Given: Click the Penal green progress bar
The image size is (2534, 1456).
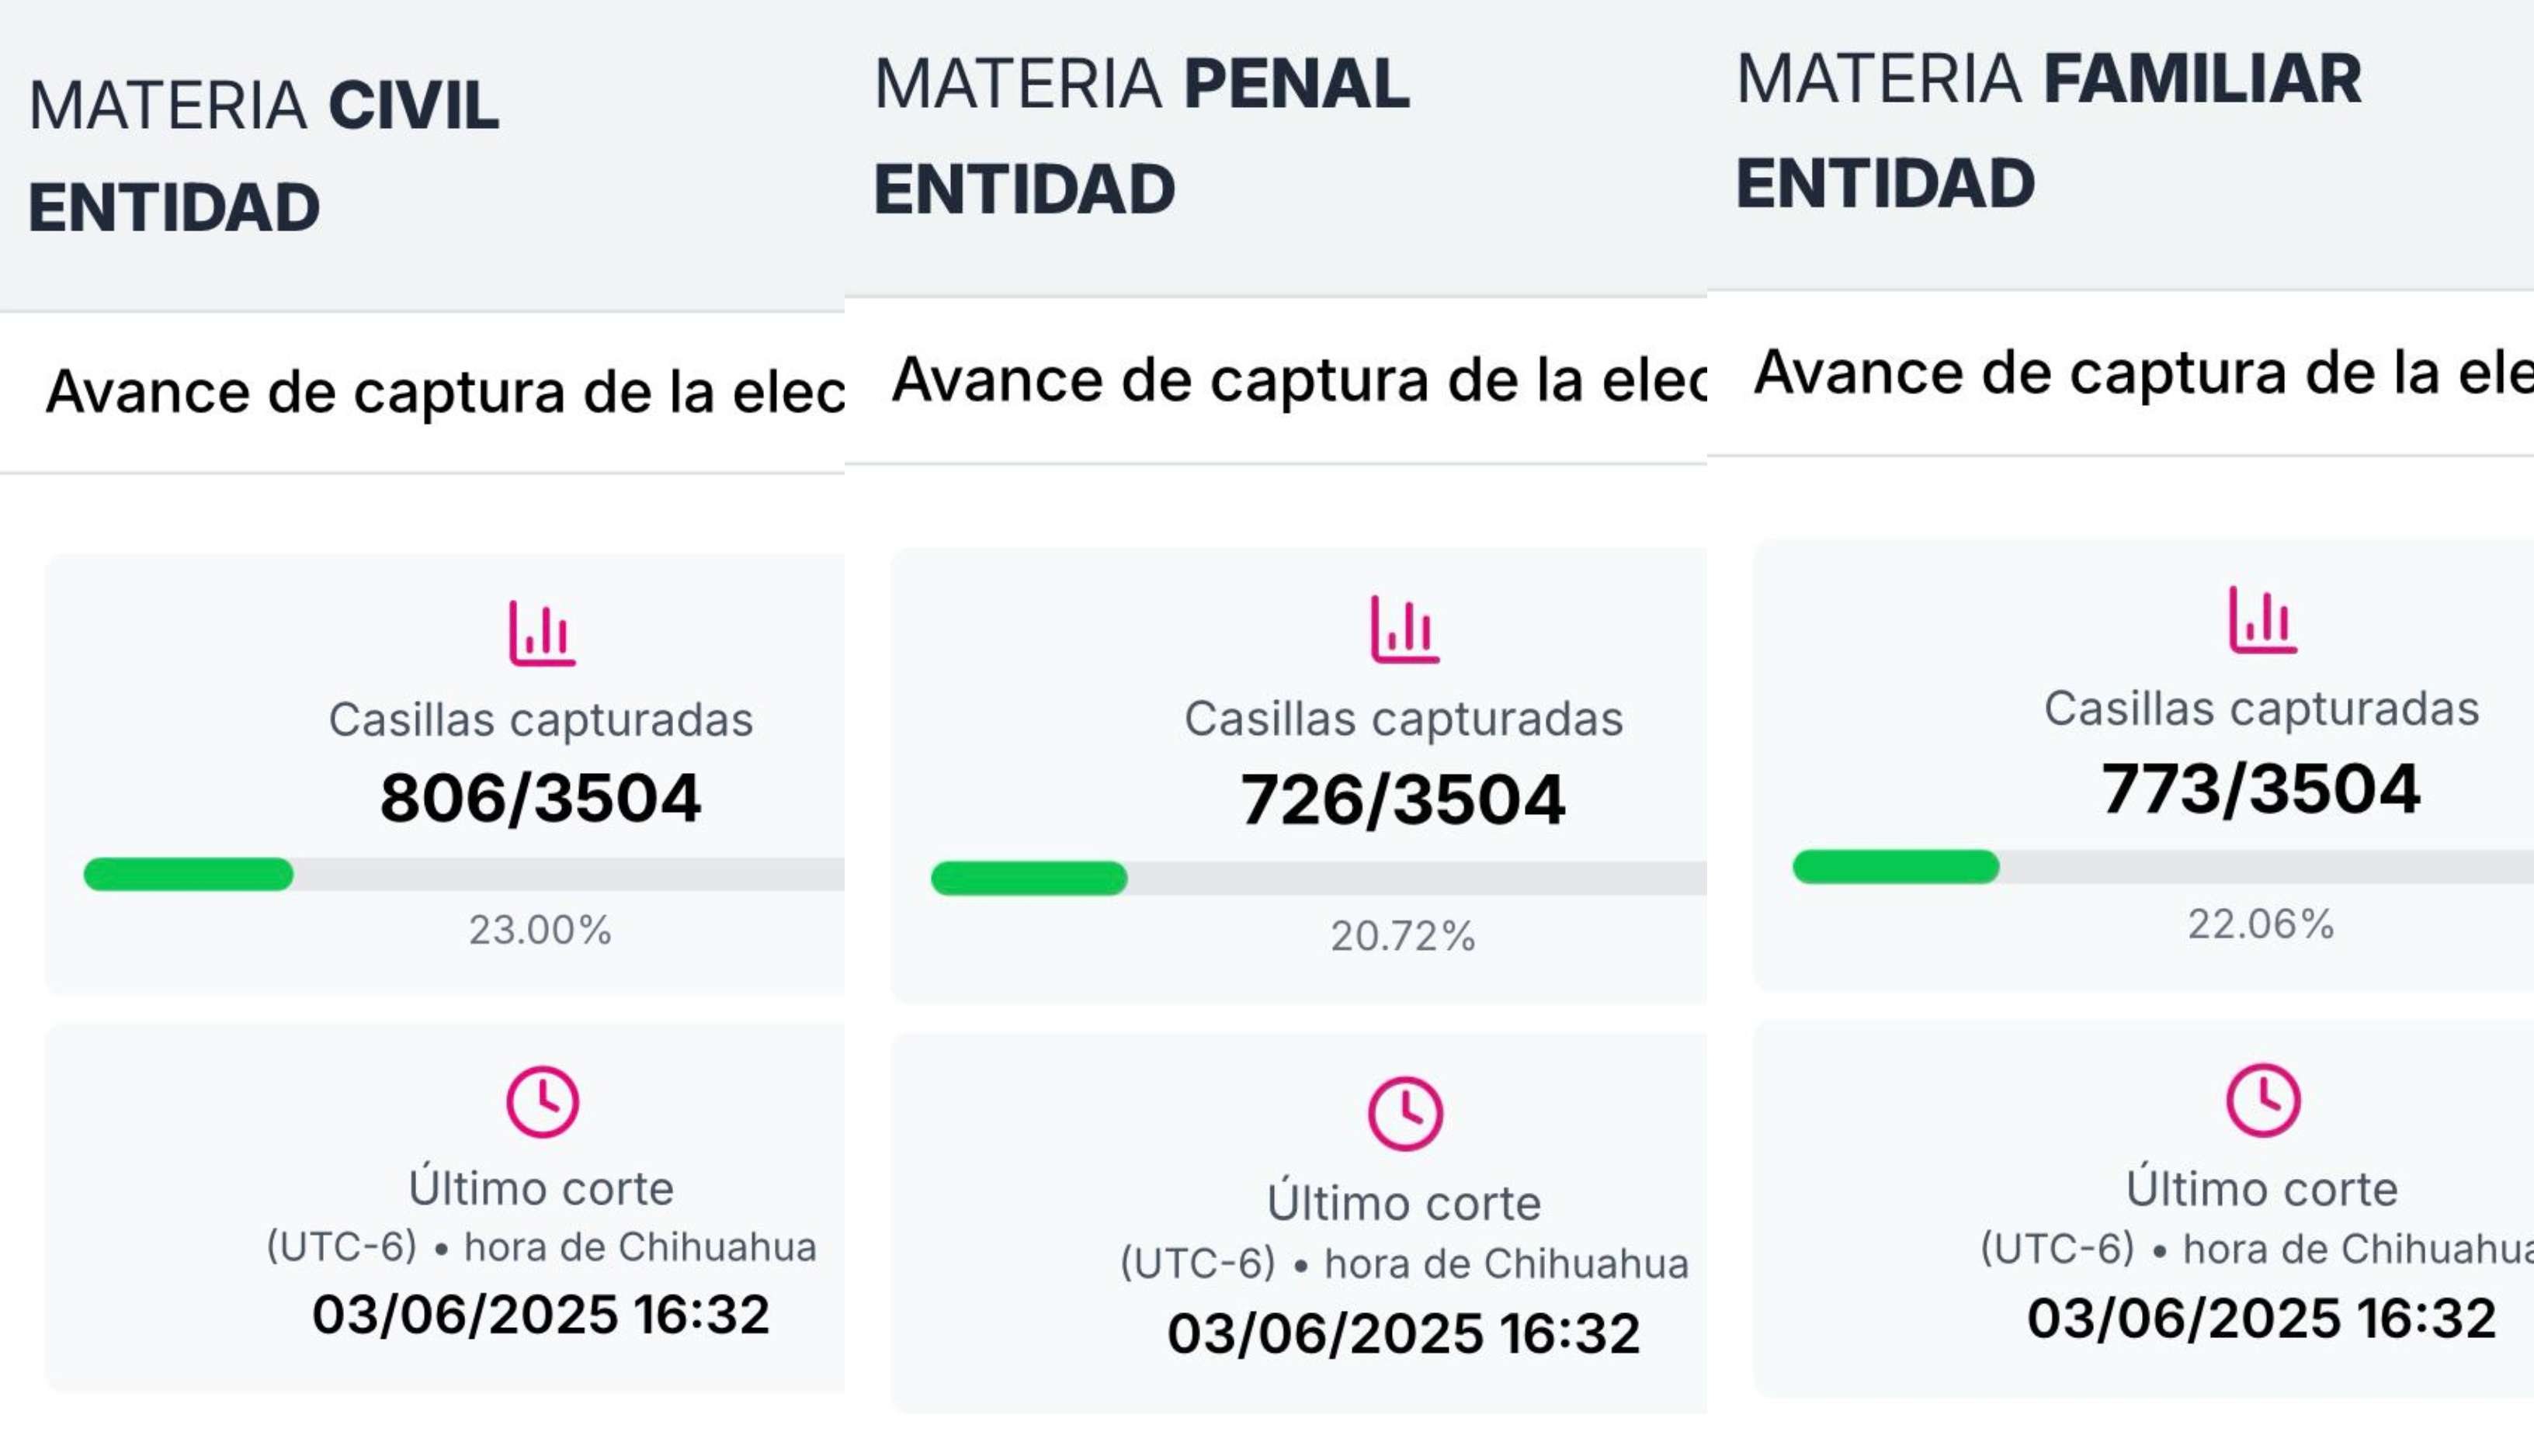Looking at the screenshot, I should 1029,878.
